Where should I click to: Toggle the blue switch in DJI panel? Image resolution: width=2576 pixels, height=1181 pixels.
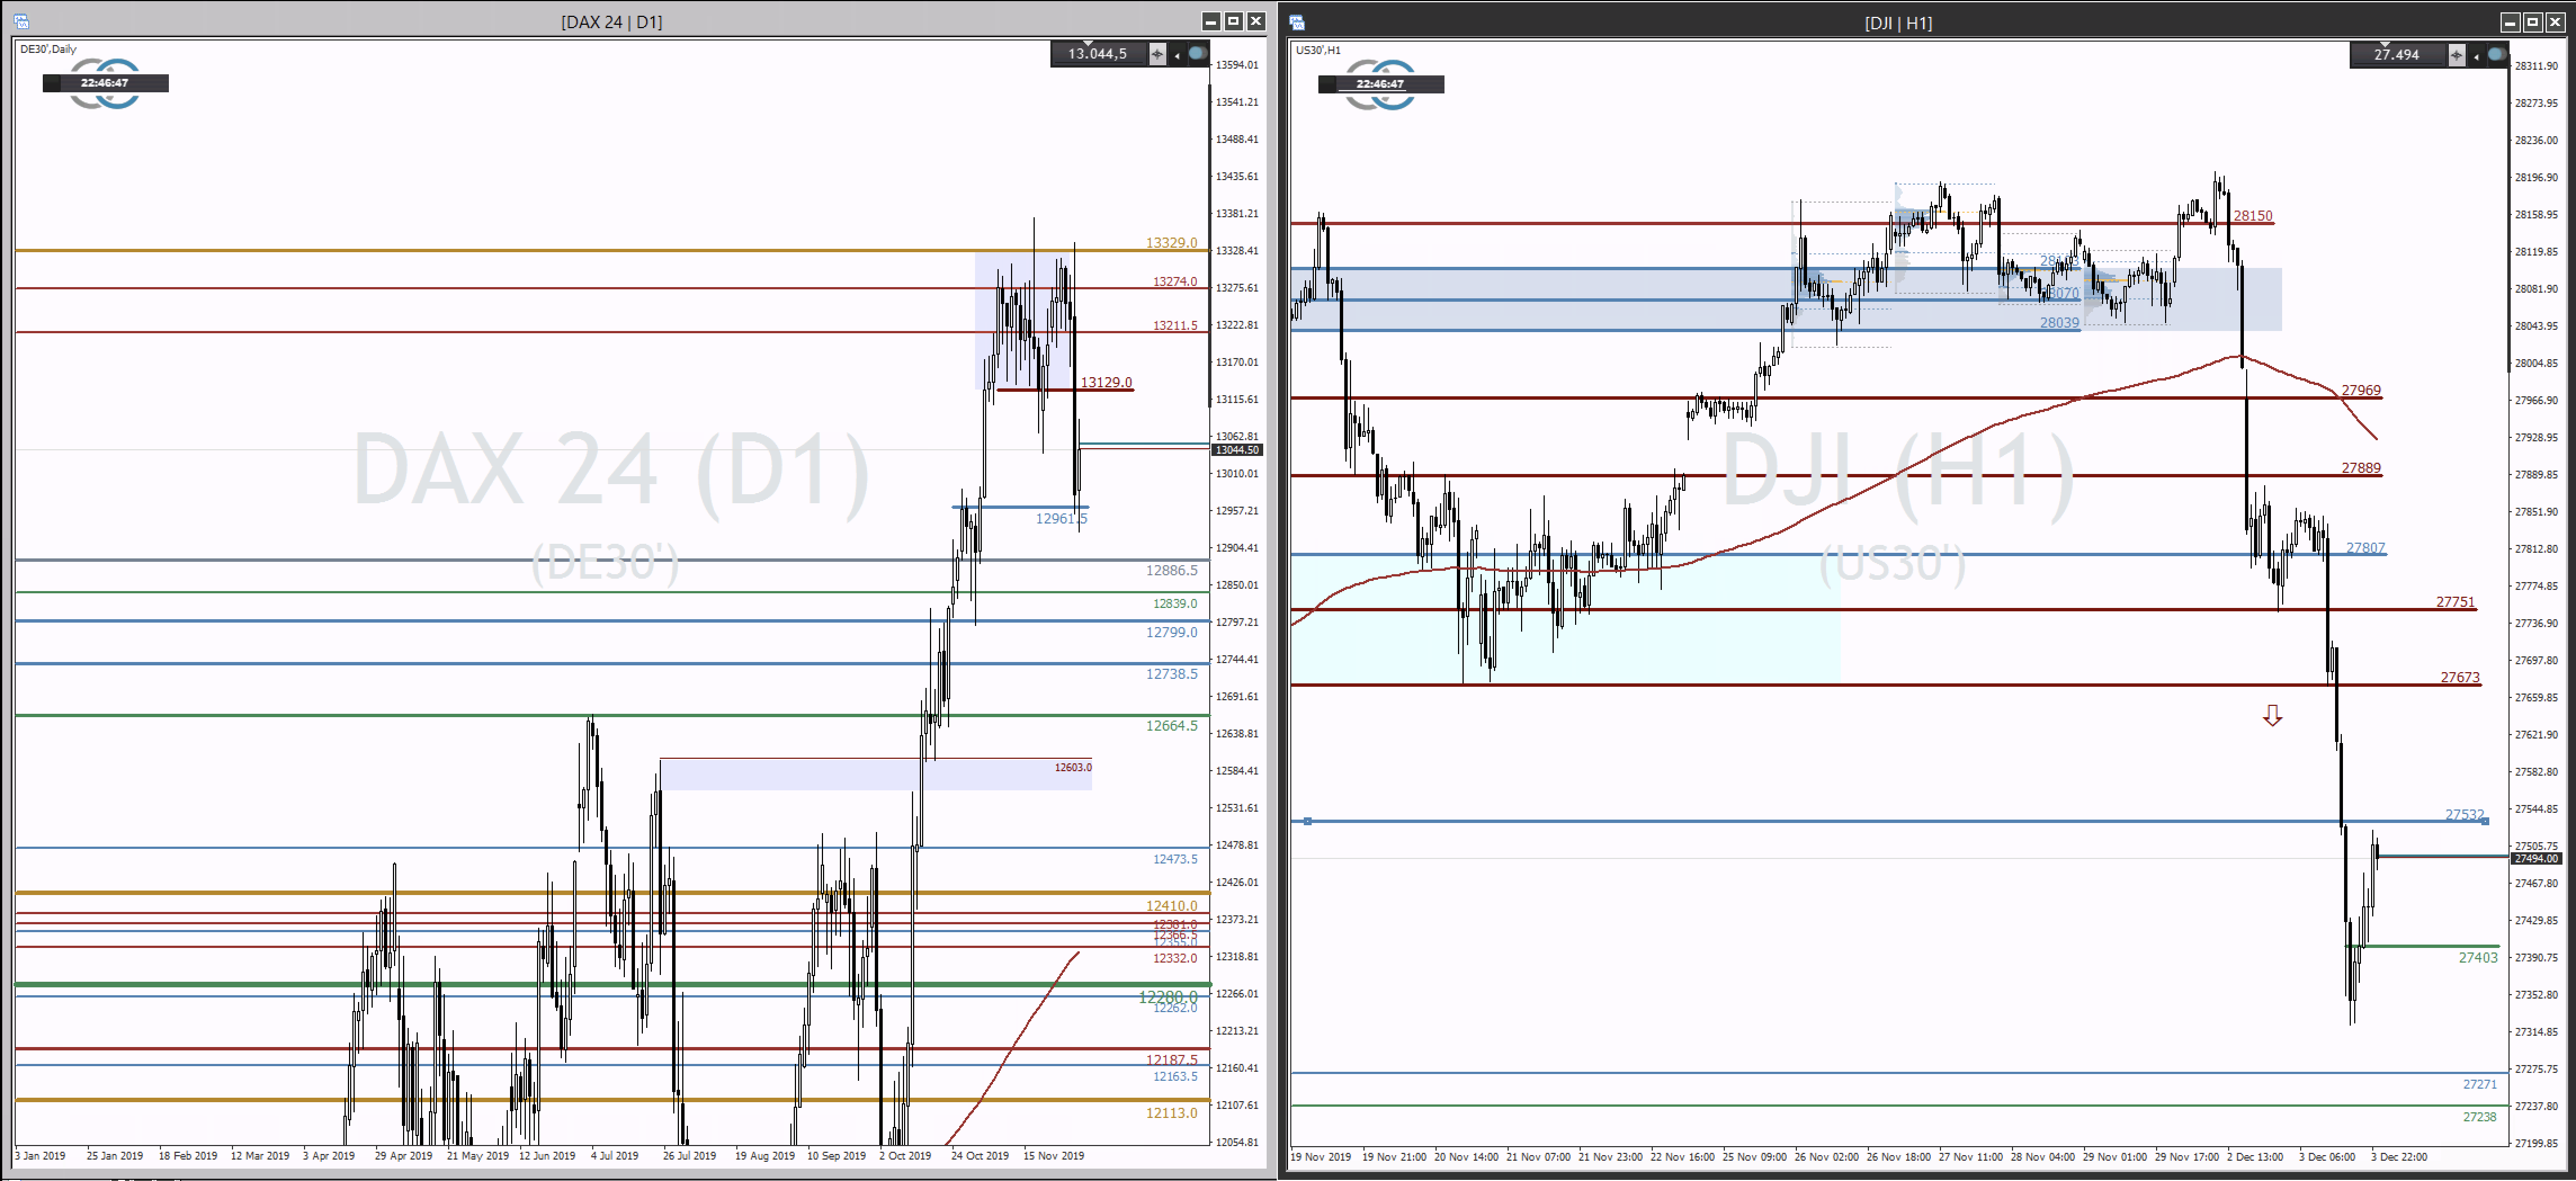pyautogui.click(x=2497, y=54)
